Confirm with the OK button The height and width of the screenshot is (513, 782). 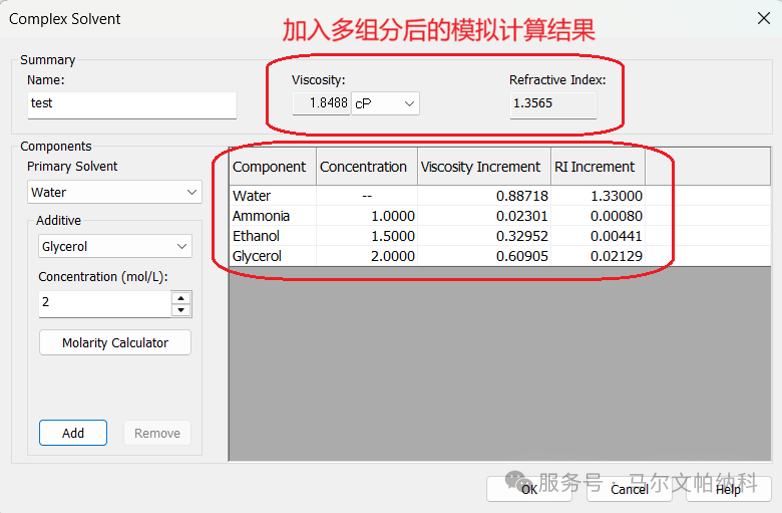(x=529, y=489)
